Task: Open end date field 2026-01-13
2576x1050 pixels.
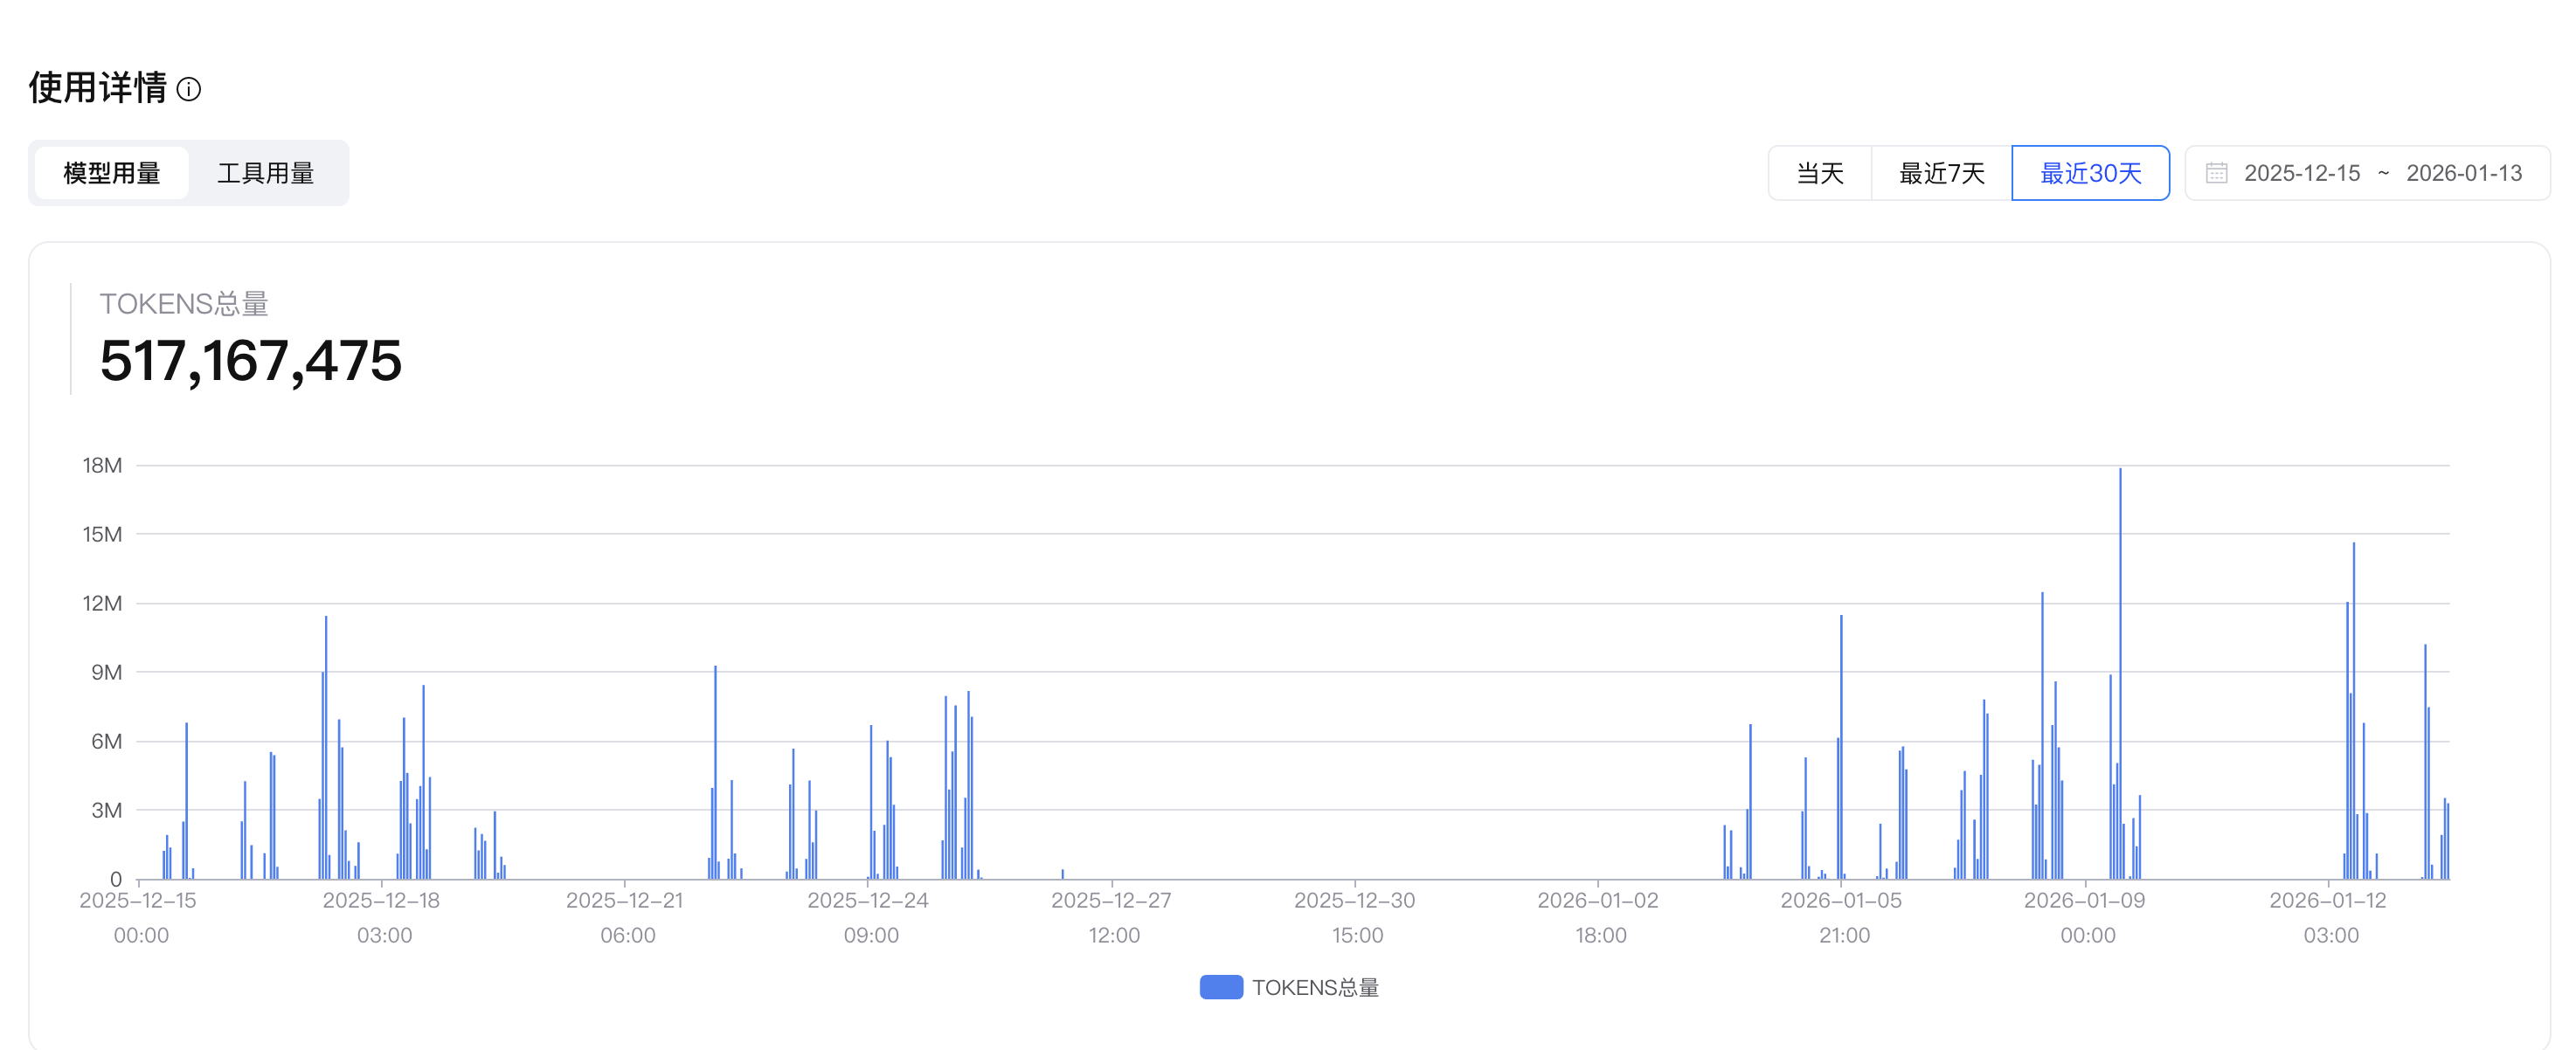Action: click(x=2463, y=173)
